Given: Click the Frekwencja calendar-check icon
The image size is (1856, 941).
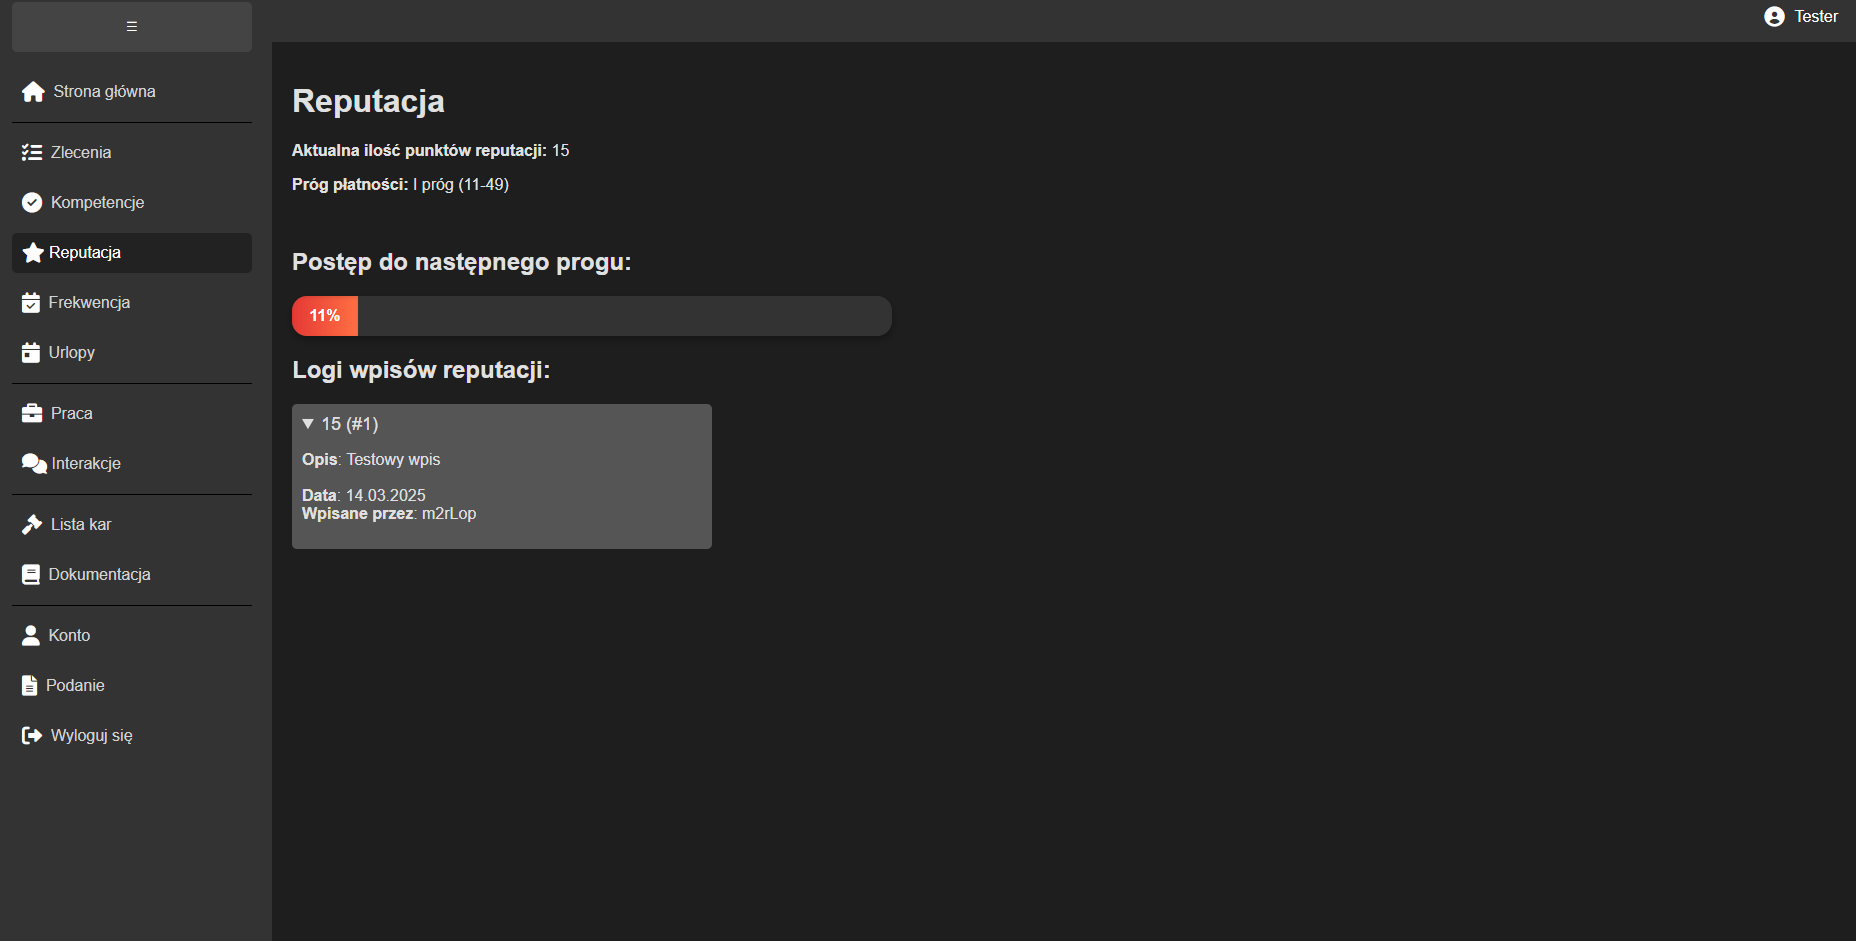Looking at the screenshot, I should tap(31, 303).
